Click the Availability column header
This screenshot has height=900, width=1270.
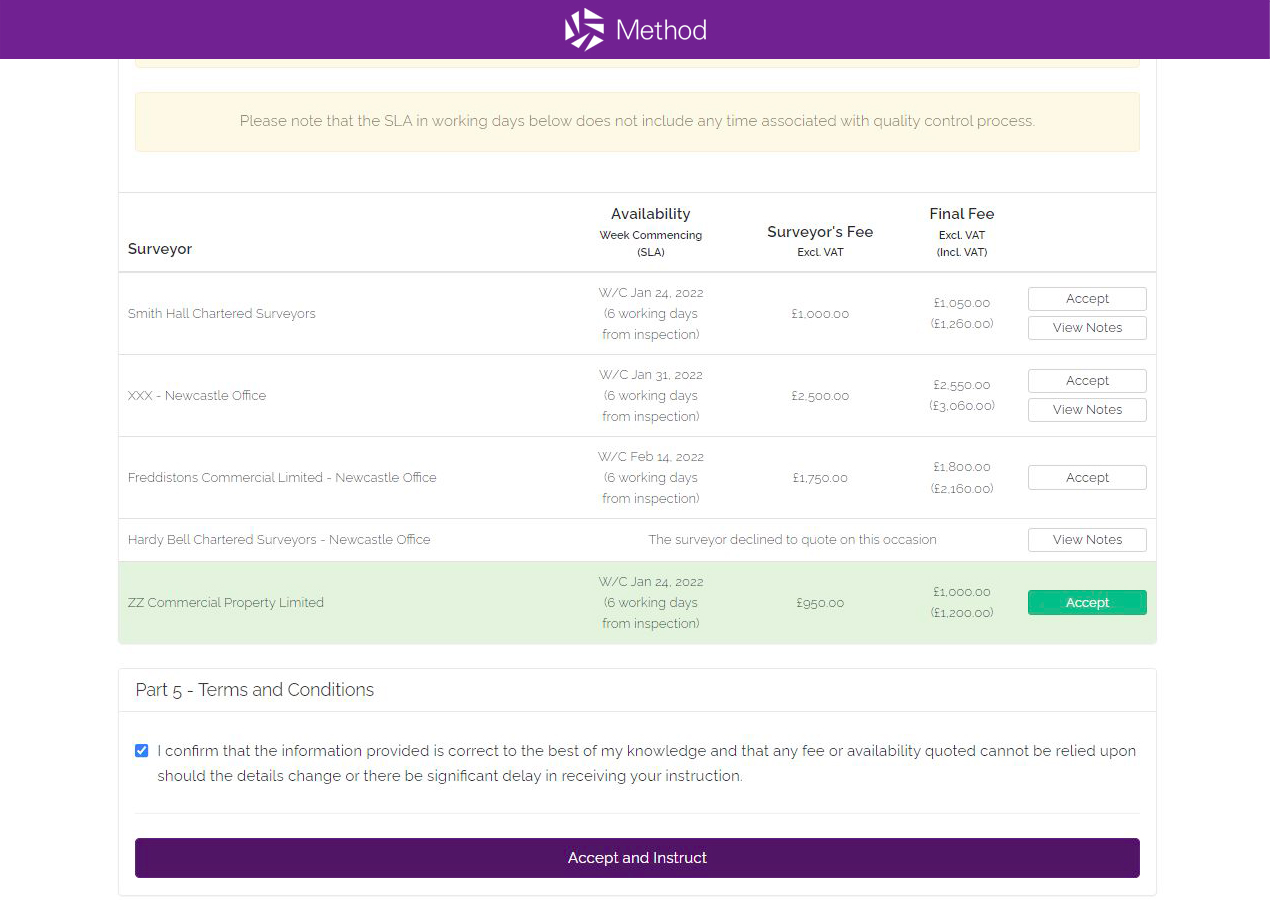(x=650, y=214)
